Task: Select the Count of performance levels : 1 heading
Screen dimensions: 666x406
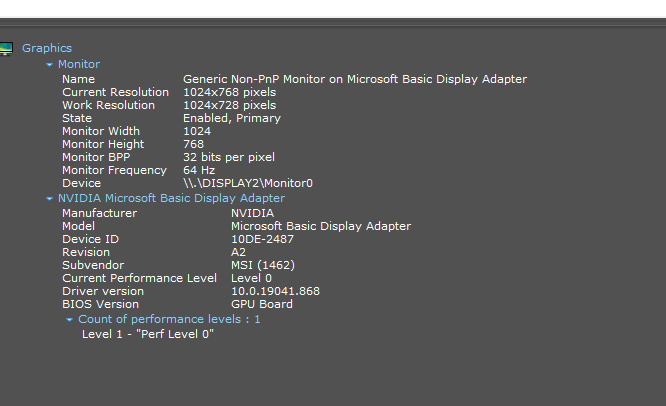Action: pyautogui.click(x=169, y=319)
